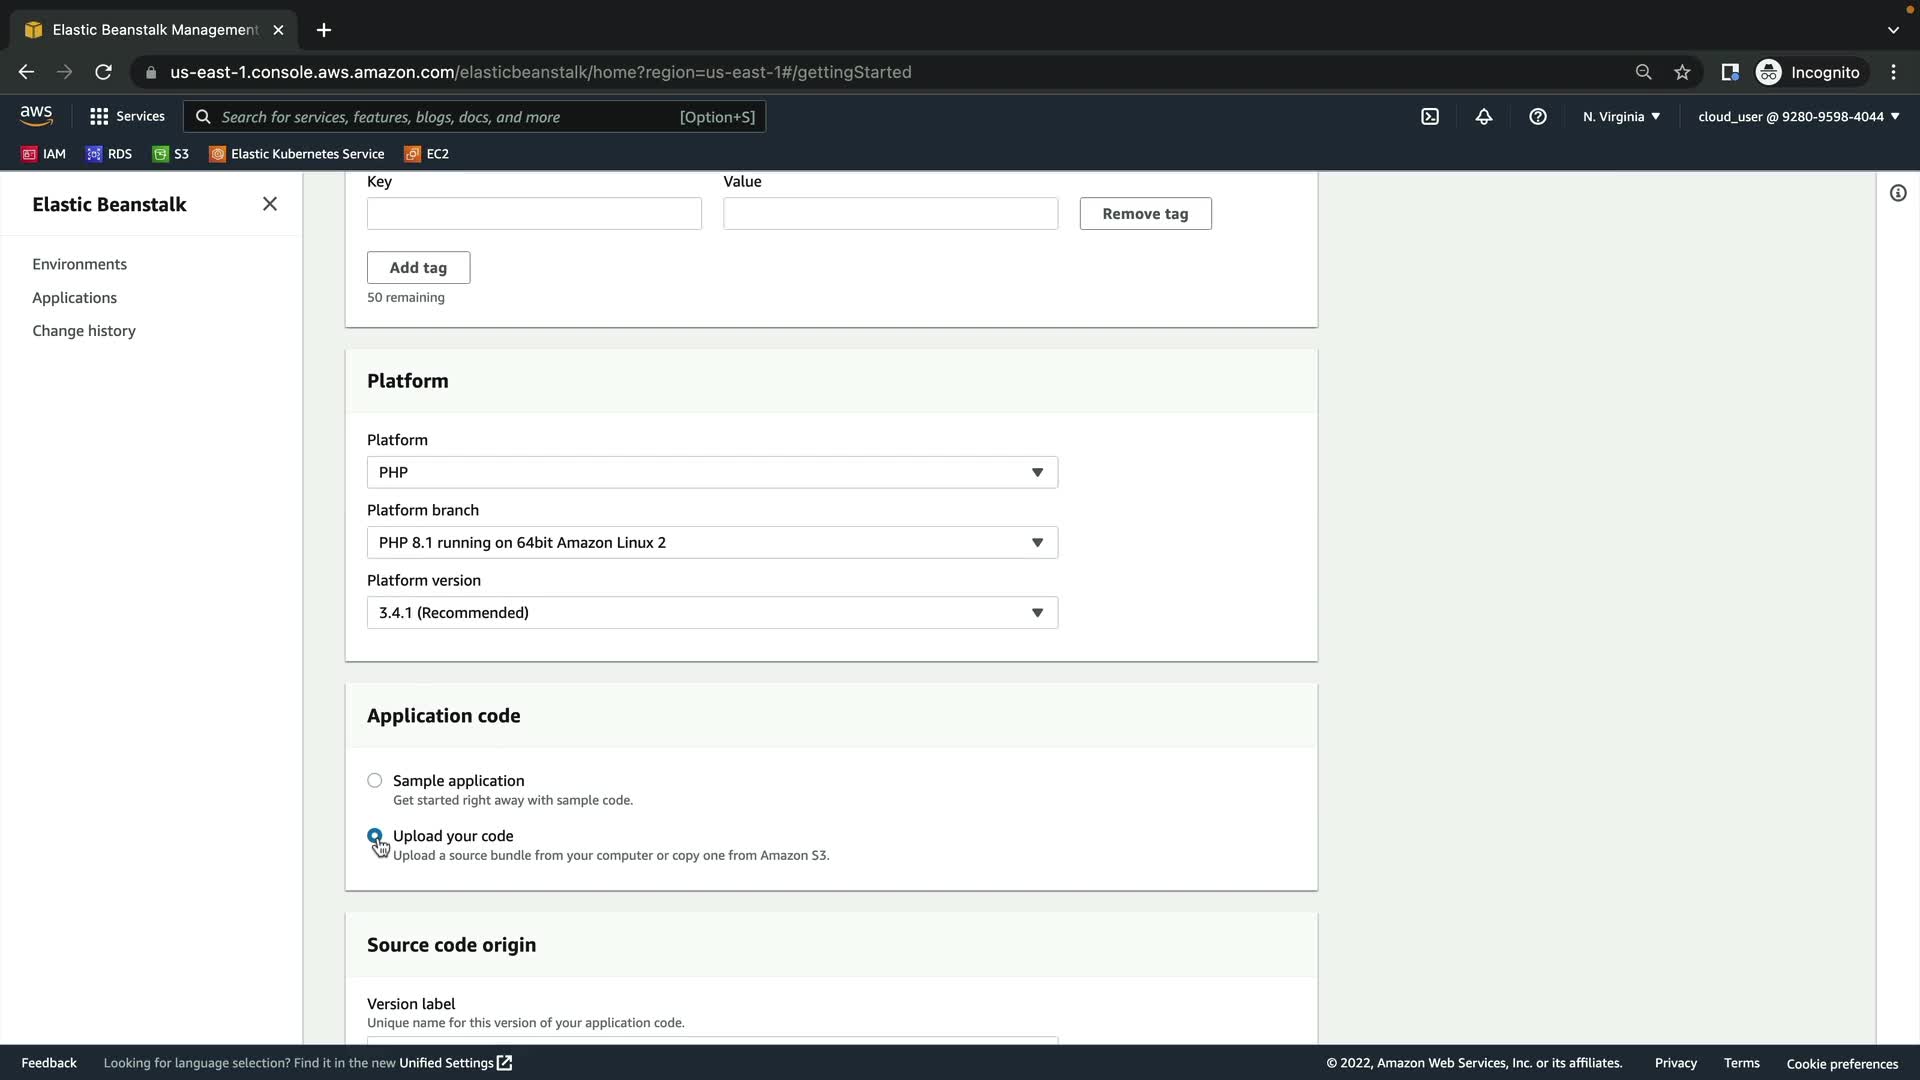Click the tag Key input field

click(x=534, y=213)
